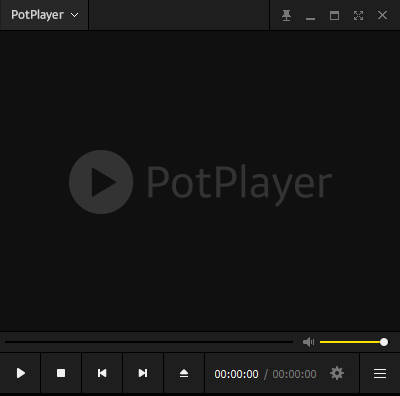Click the playback seek bar
The image size is (400, 396).
tap(149, 342)
